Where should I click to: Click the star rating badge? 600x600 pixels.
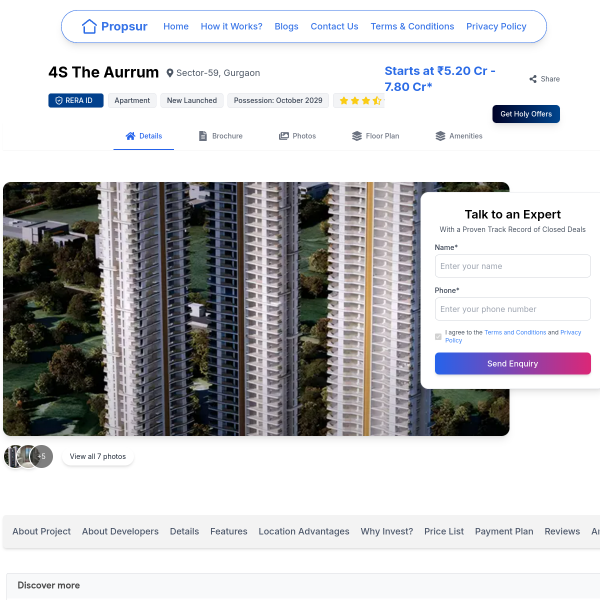pyautogui.click(x=359, y=101)
